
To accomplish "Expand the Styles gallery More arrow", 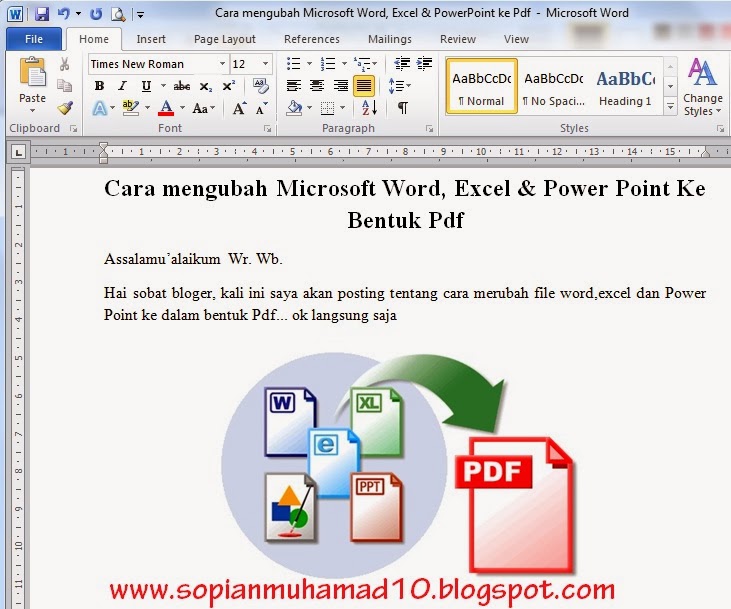I will (670, 106).
